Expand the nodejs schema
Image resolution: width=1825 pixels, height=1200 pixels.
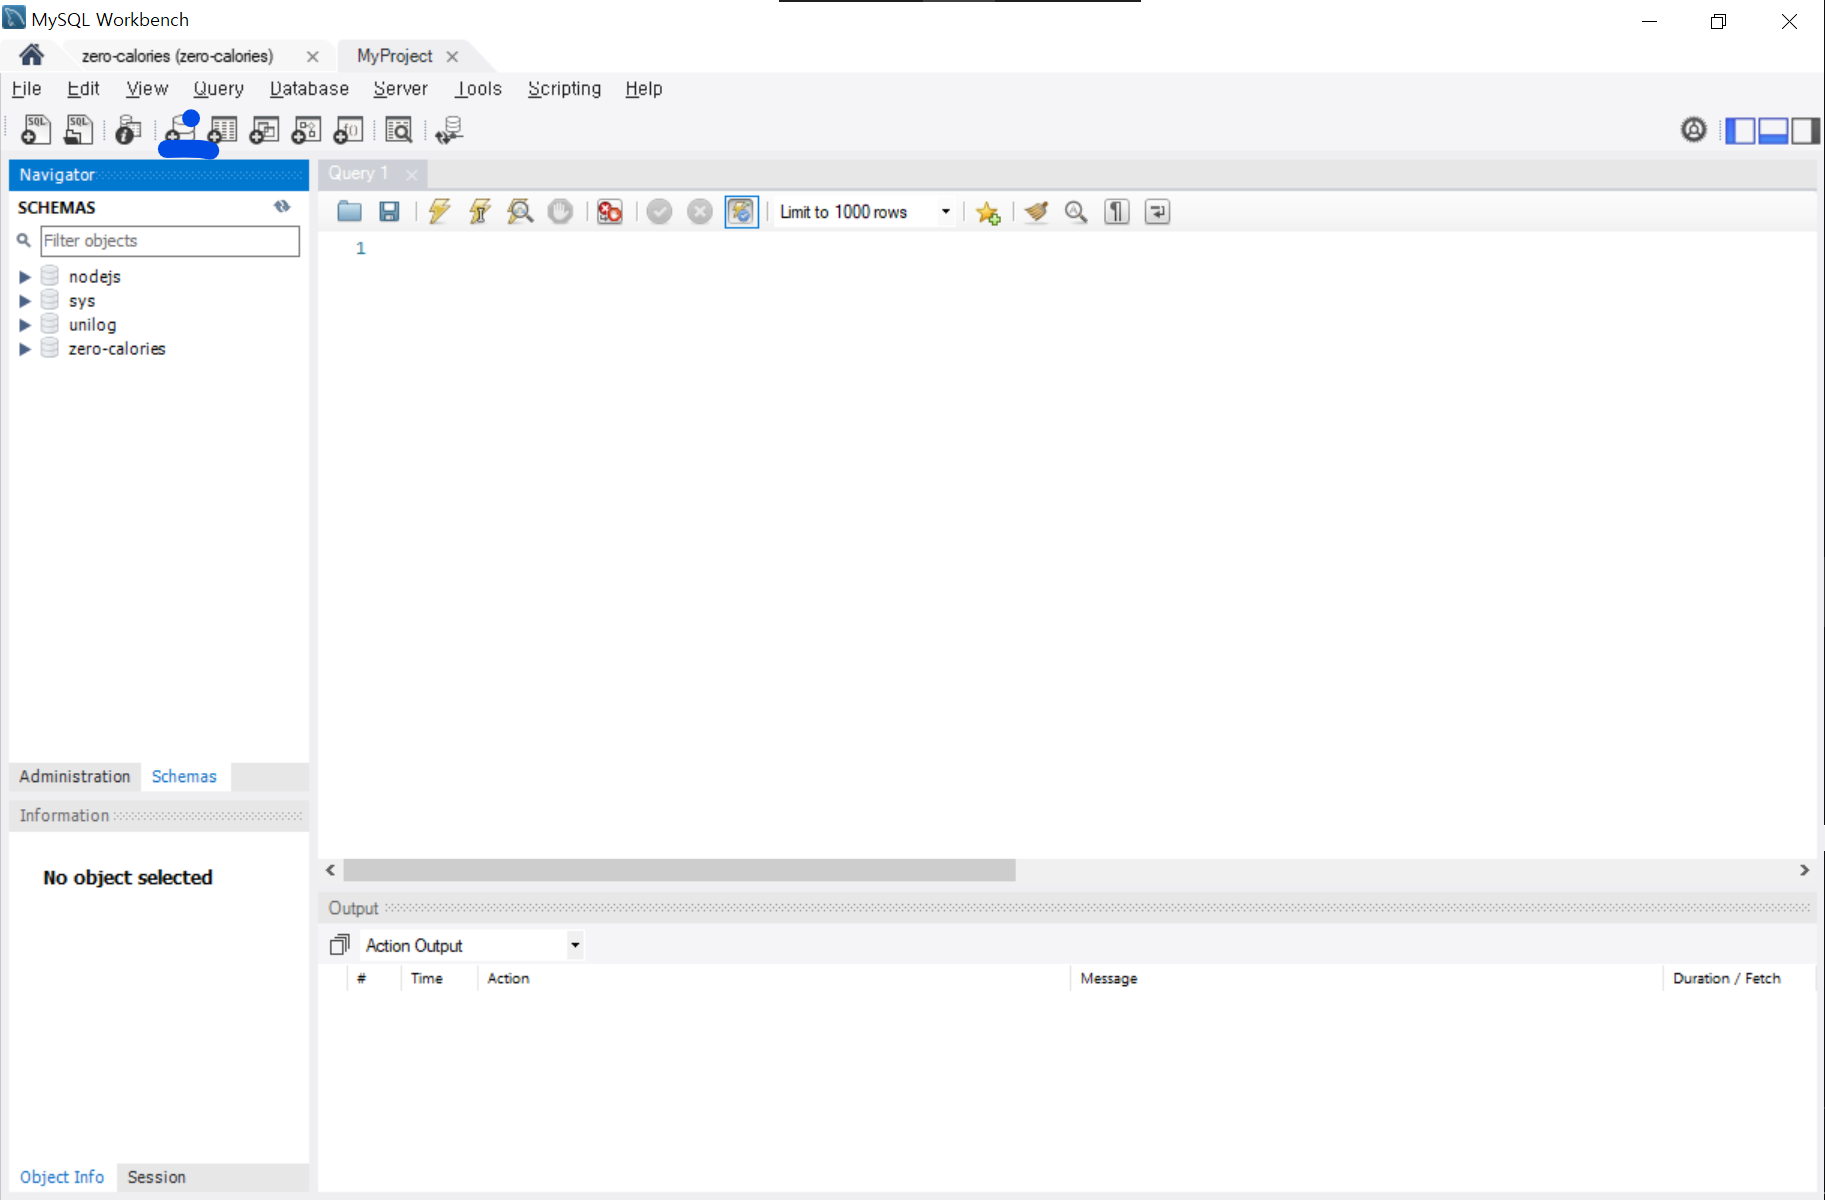[x=25, y=277]
